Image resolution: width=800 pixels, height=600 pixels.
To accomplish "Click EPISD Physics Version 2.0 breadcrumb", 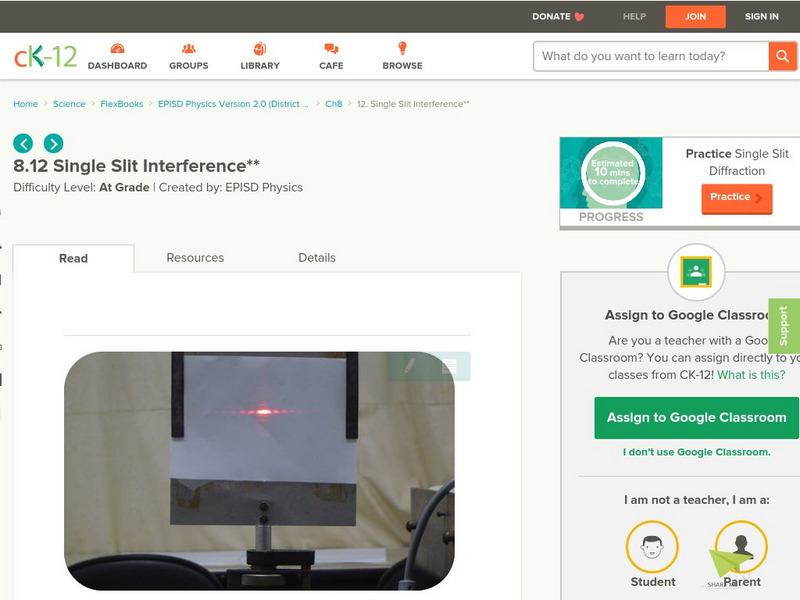I will [x=233, y=104].
